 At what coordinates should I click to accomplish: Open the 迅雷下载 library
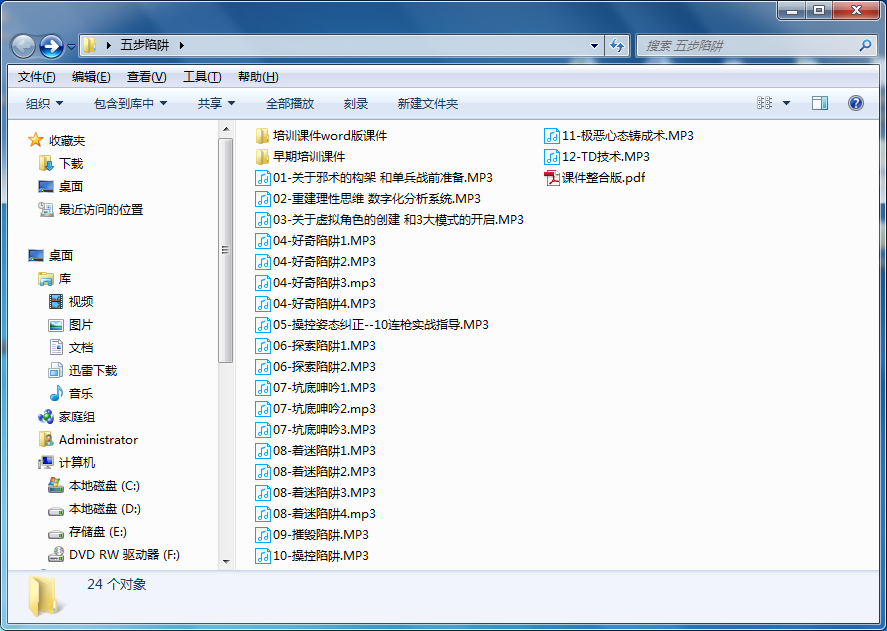pos(83,371)
